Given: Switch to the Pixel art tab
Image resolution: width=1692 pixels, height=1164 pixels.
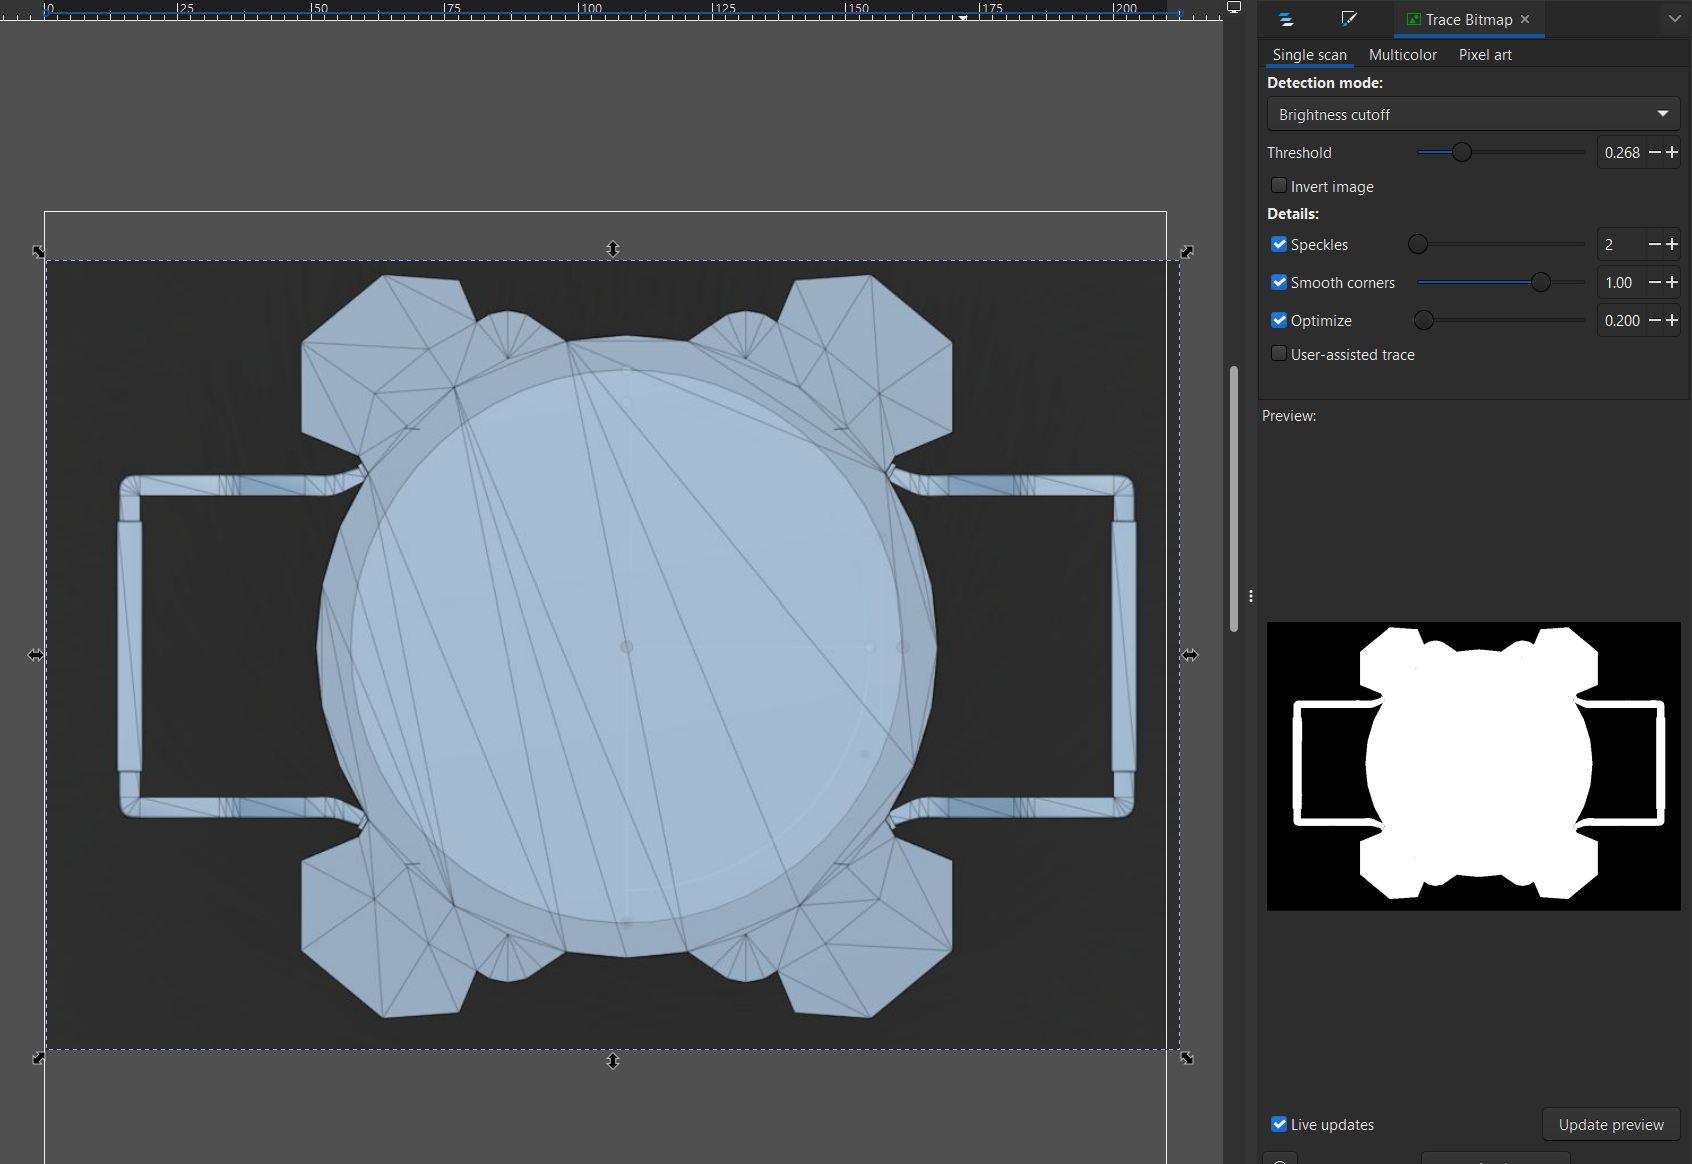Looking at the screenshot, I should point(1484,55).
